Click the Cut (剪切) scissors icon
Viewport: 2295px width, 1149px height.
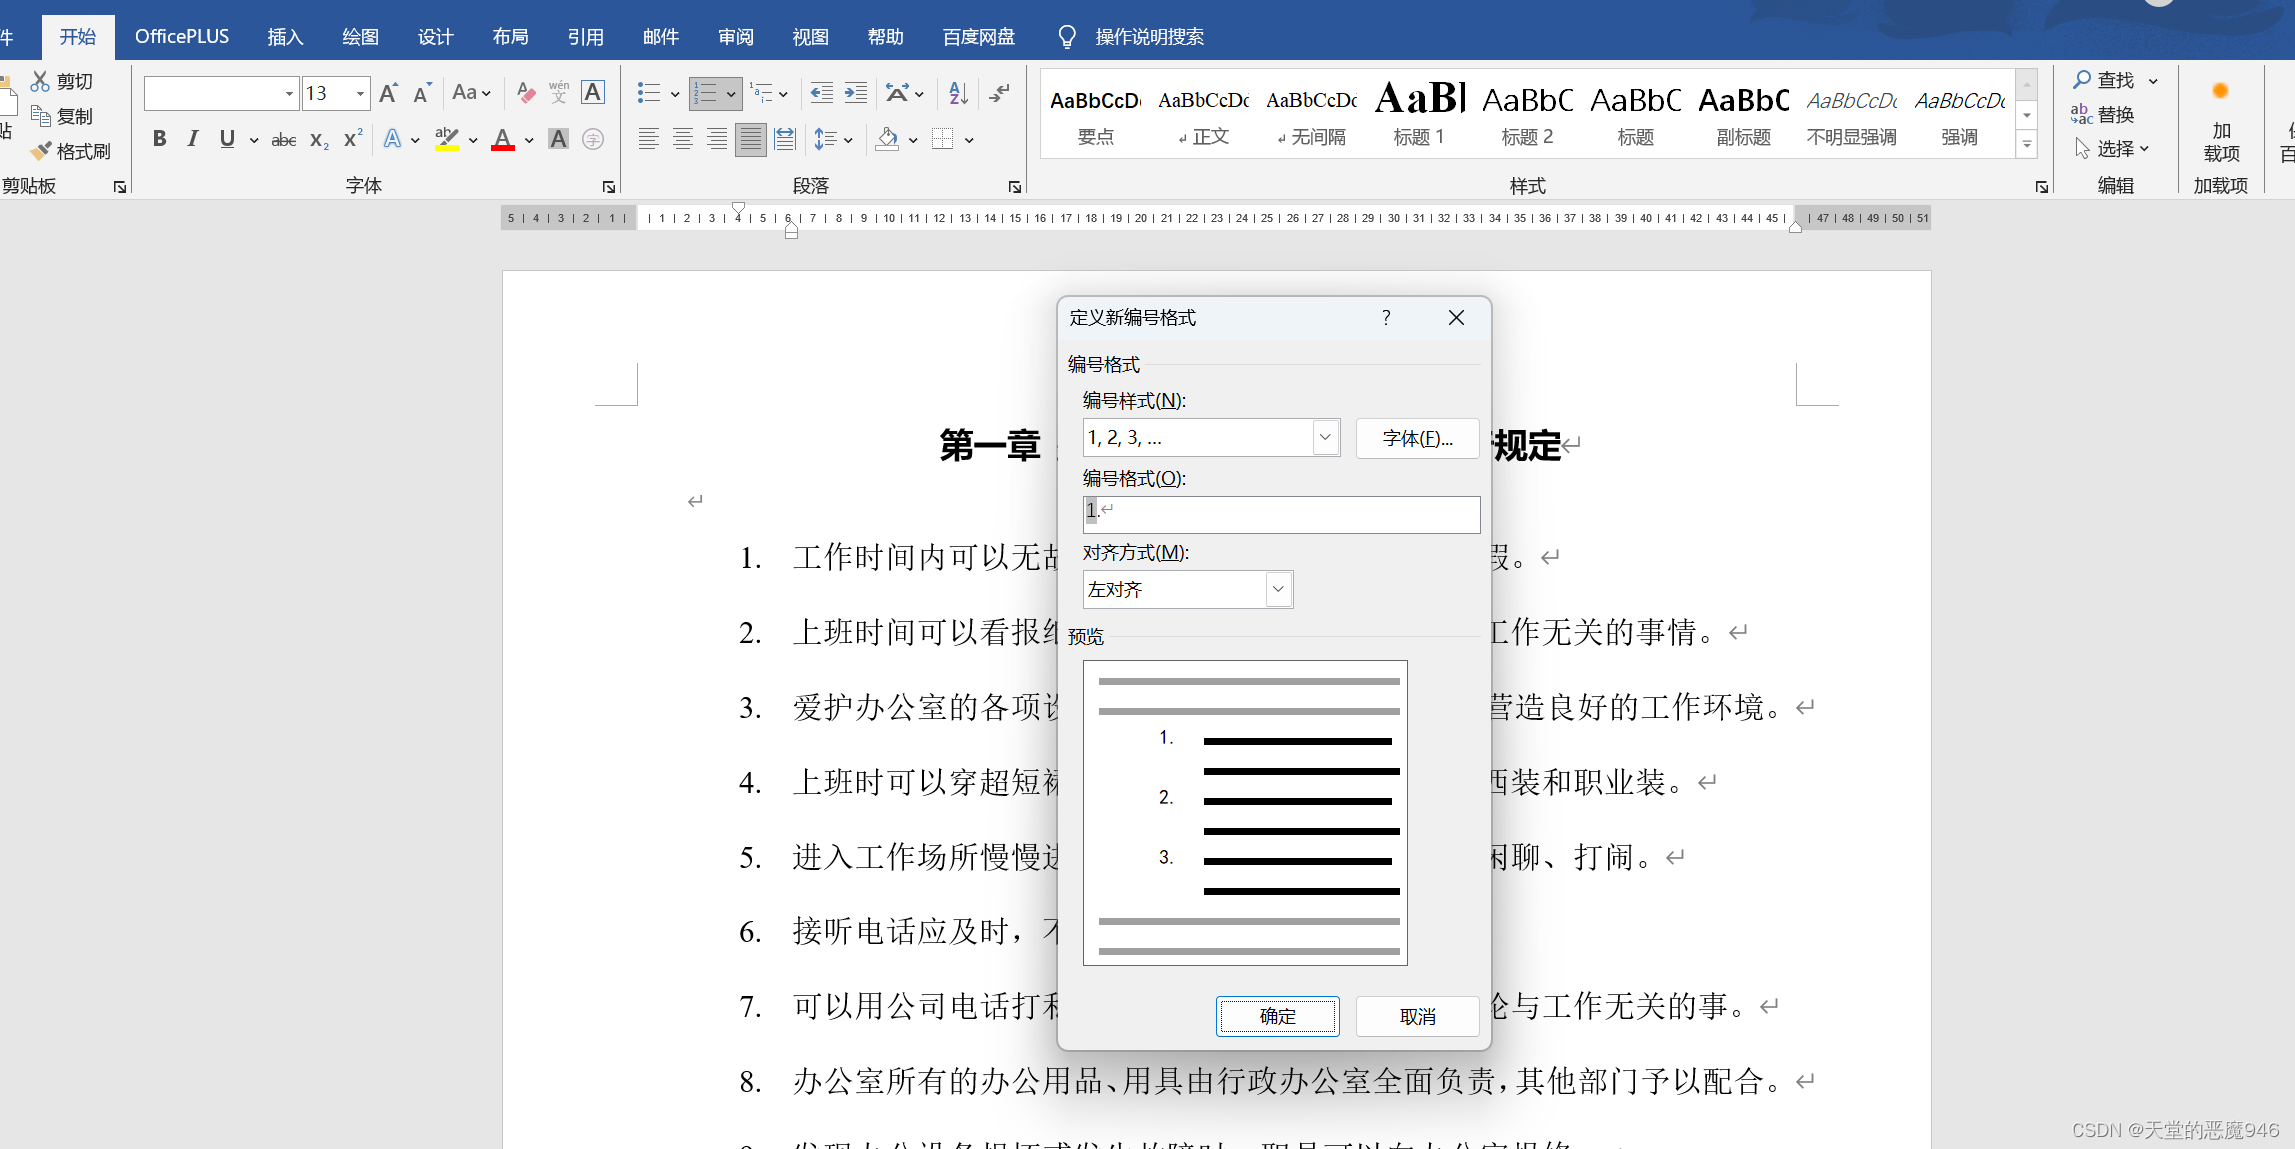pos(40,81)
